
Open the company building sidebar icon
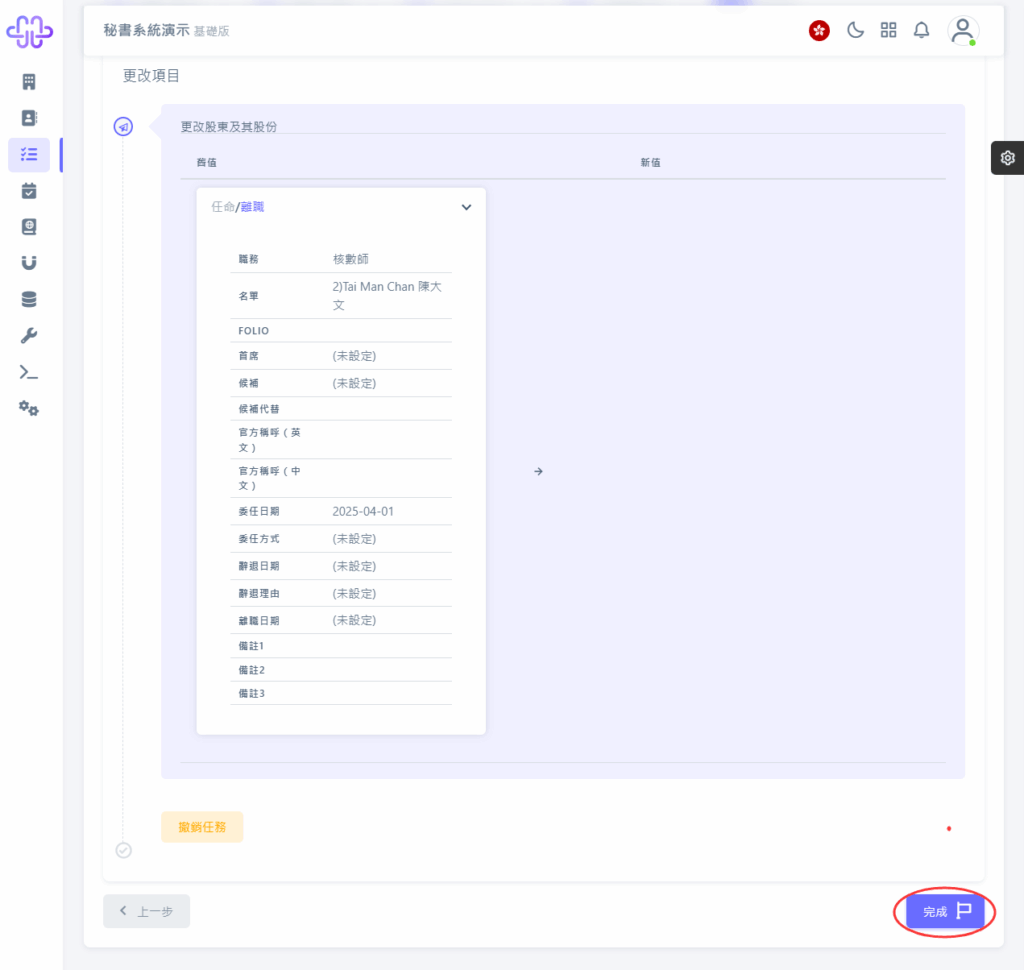pyautogui.click(x=29, y=82)
